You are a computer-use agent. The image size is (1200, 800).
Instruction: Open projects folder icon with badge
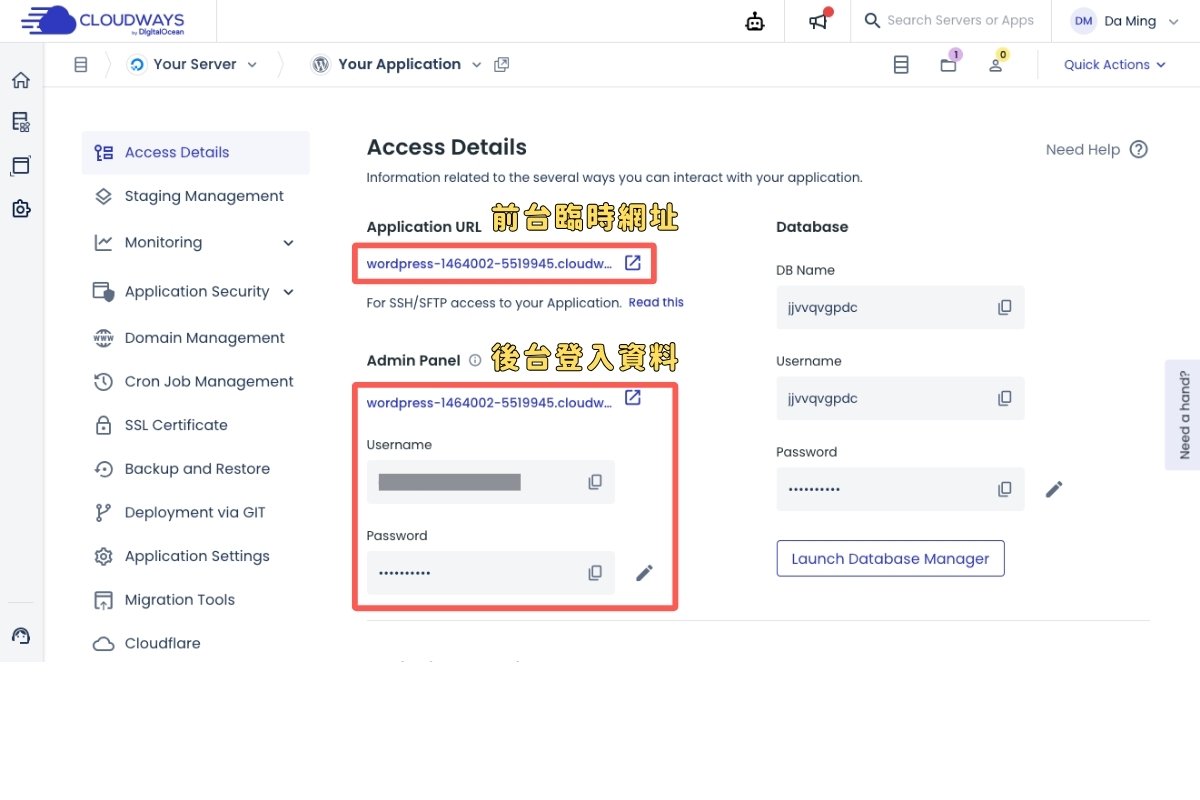948,65
